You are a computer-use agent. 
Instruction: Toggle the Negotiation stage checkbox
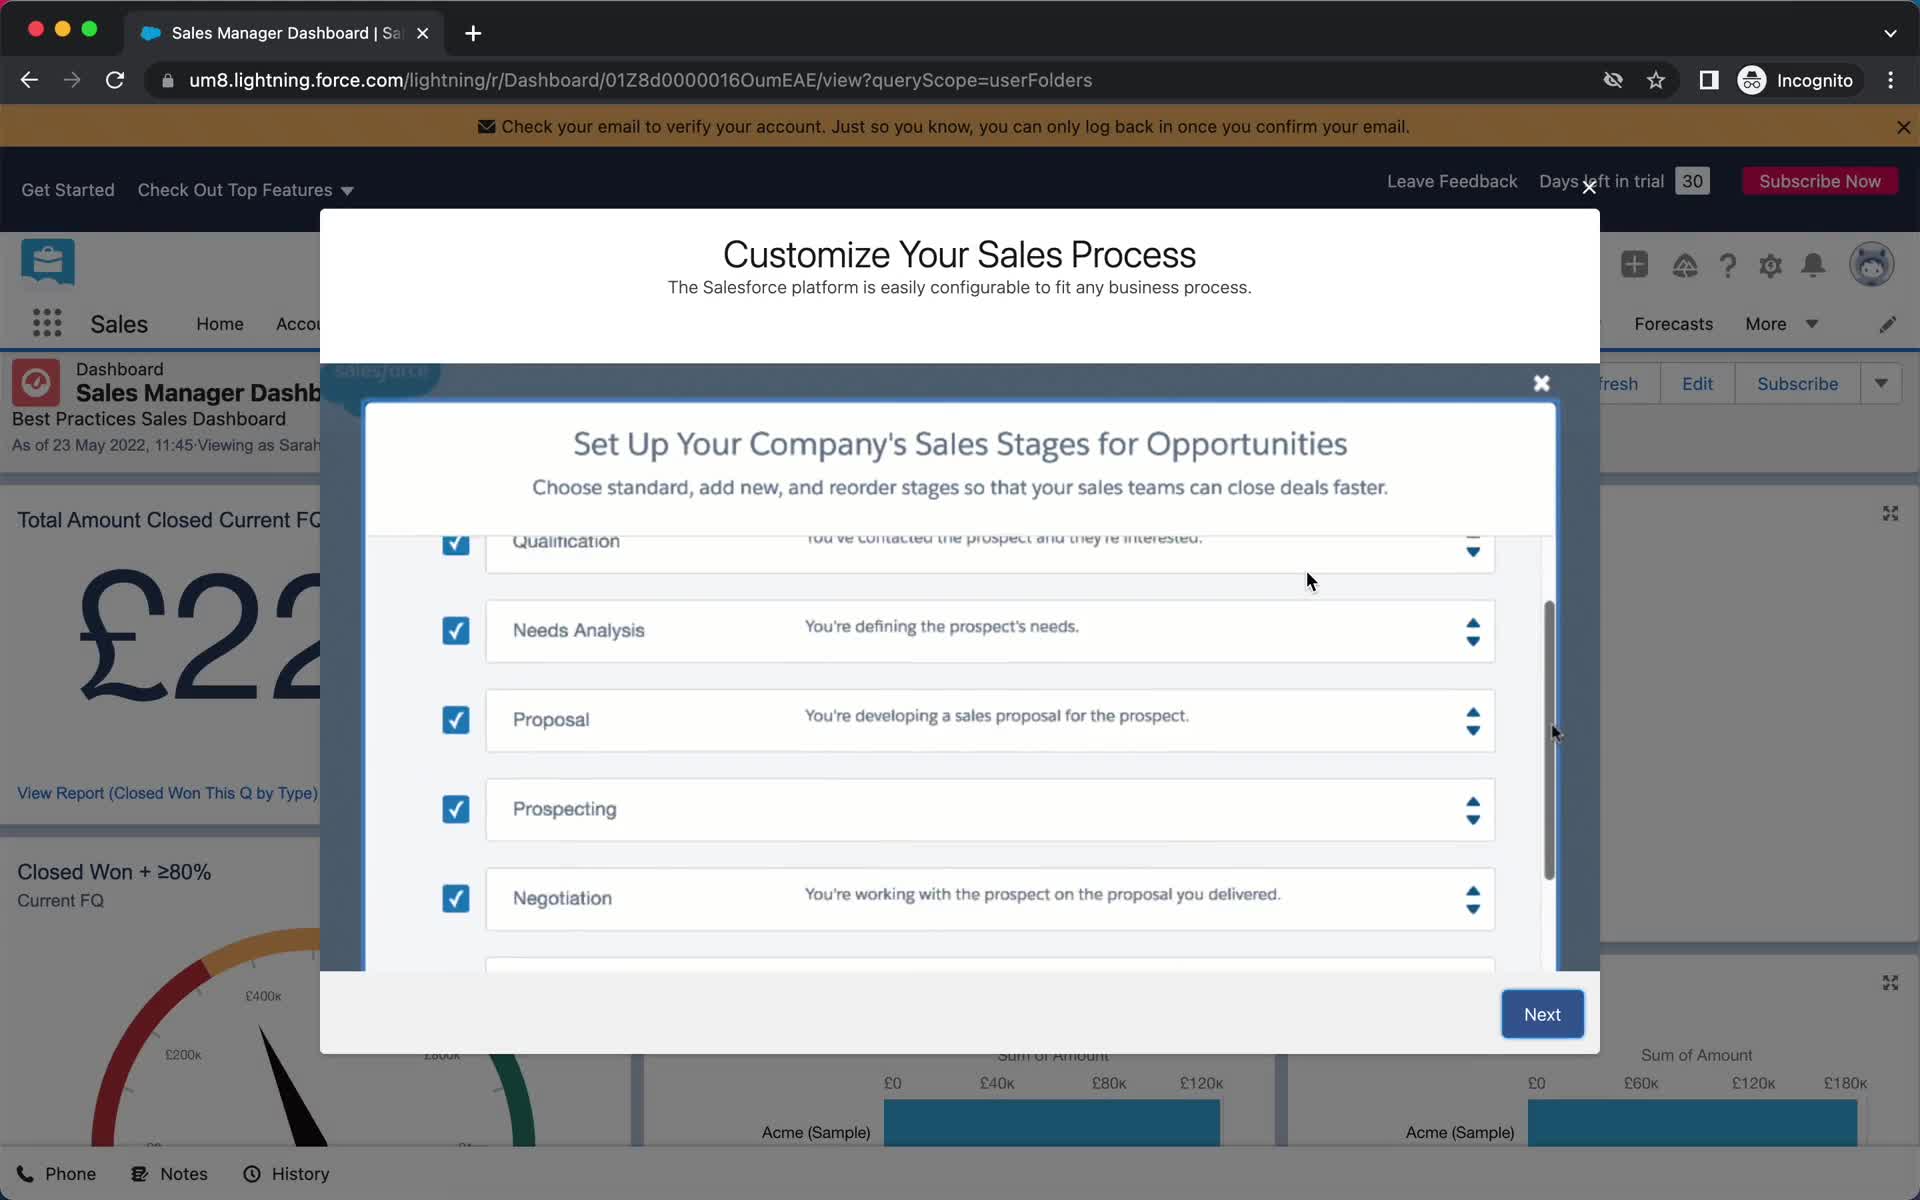point(455,898)
